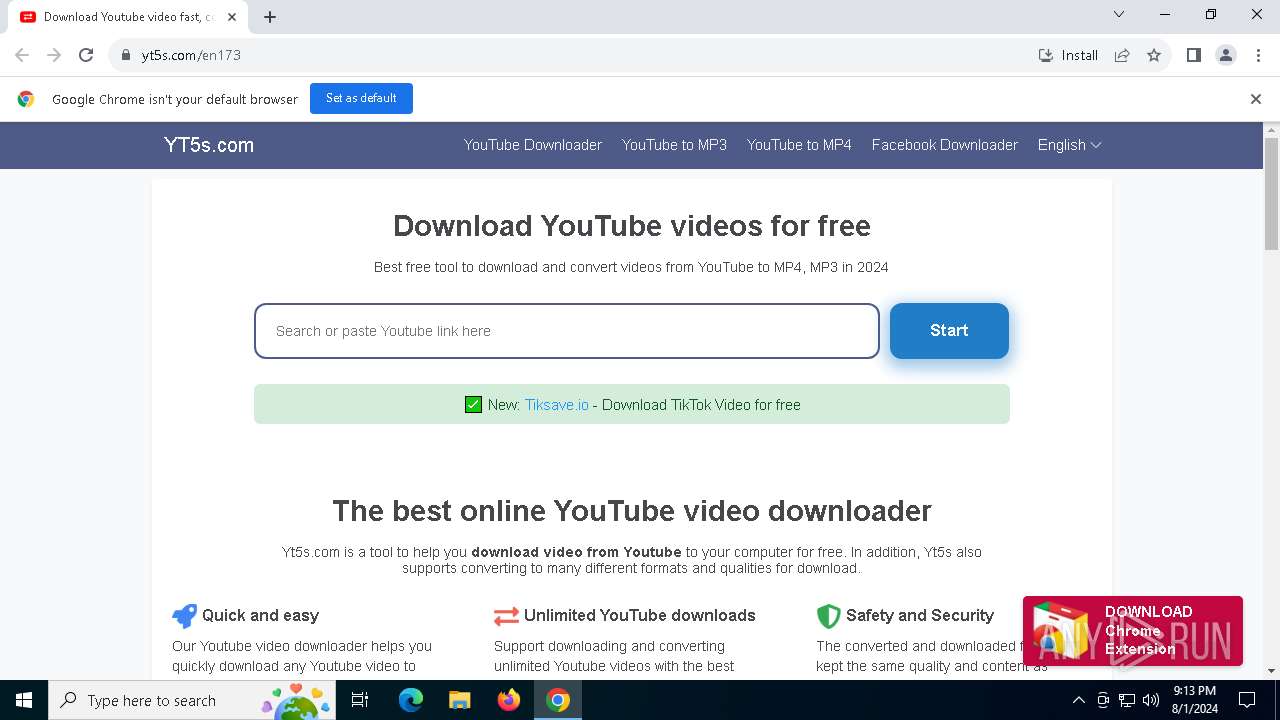This screenshot has width=1280, height=720.
Task: Open Task View on taskbar
Action: (360, 700)
